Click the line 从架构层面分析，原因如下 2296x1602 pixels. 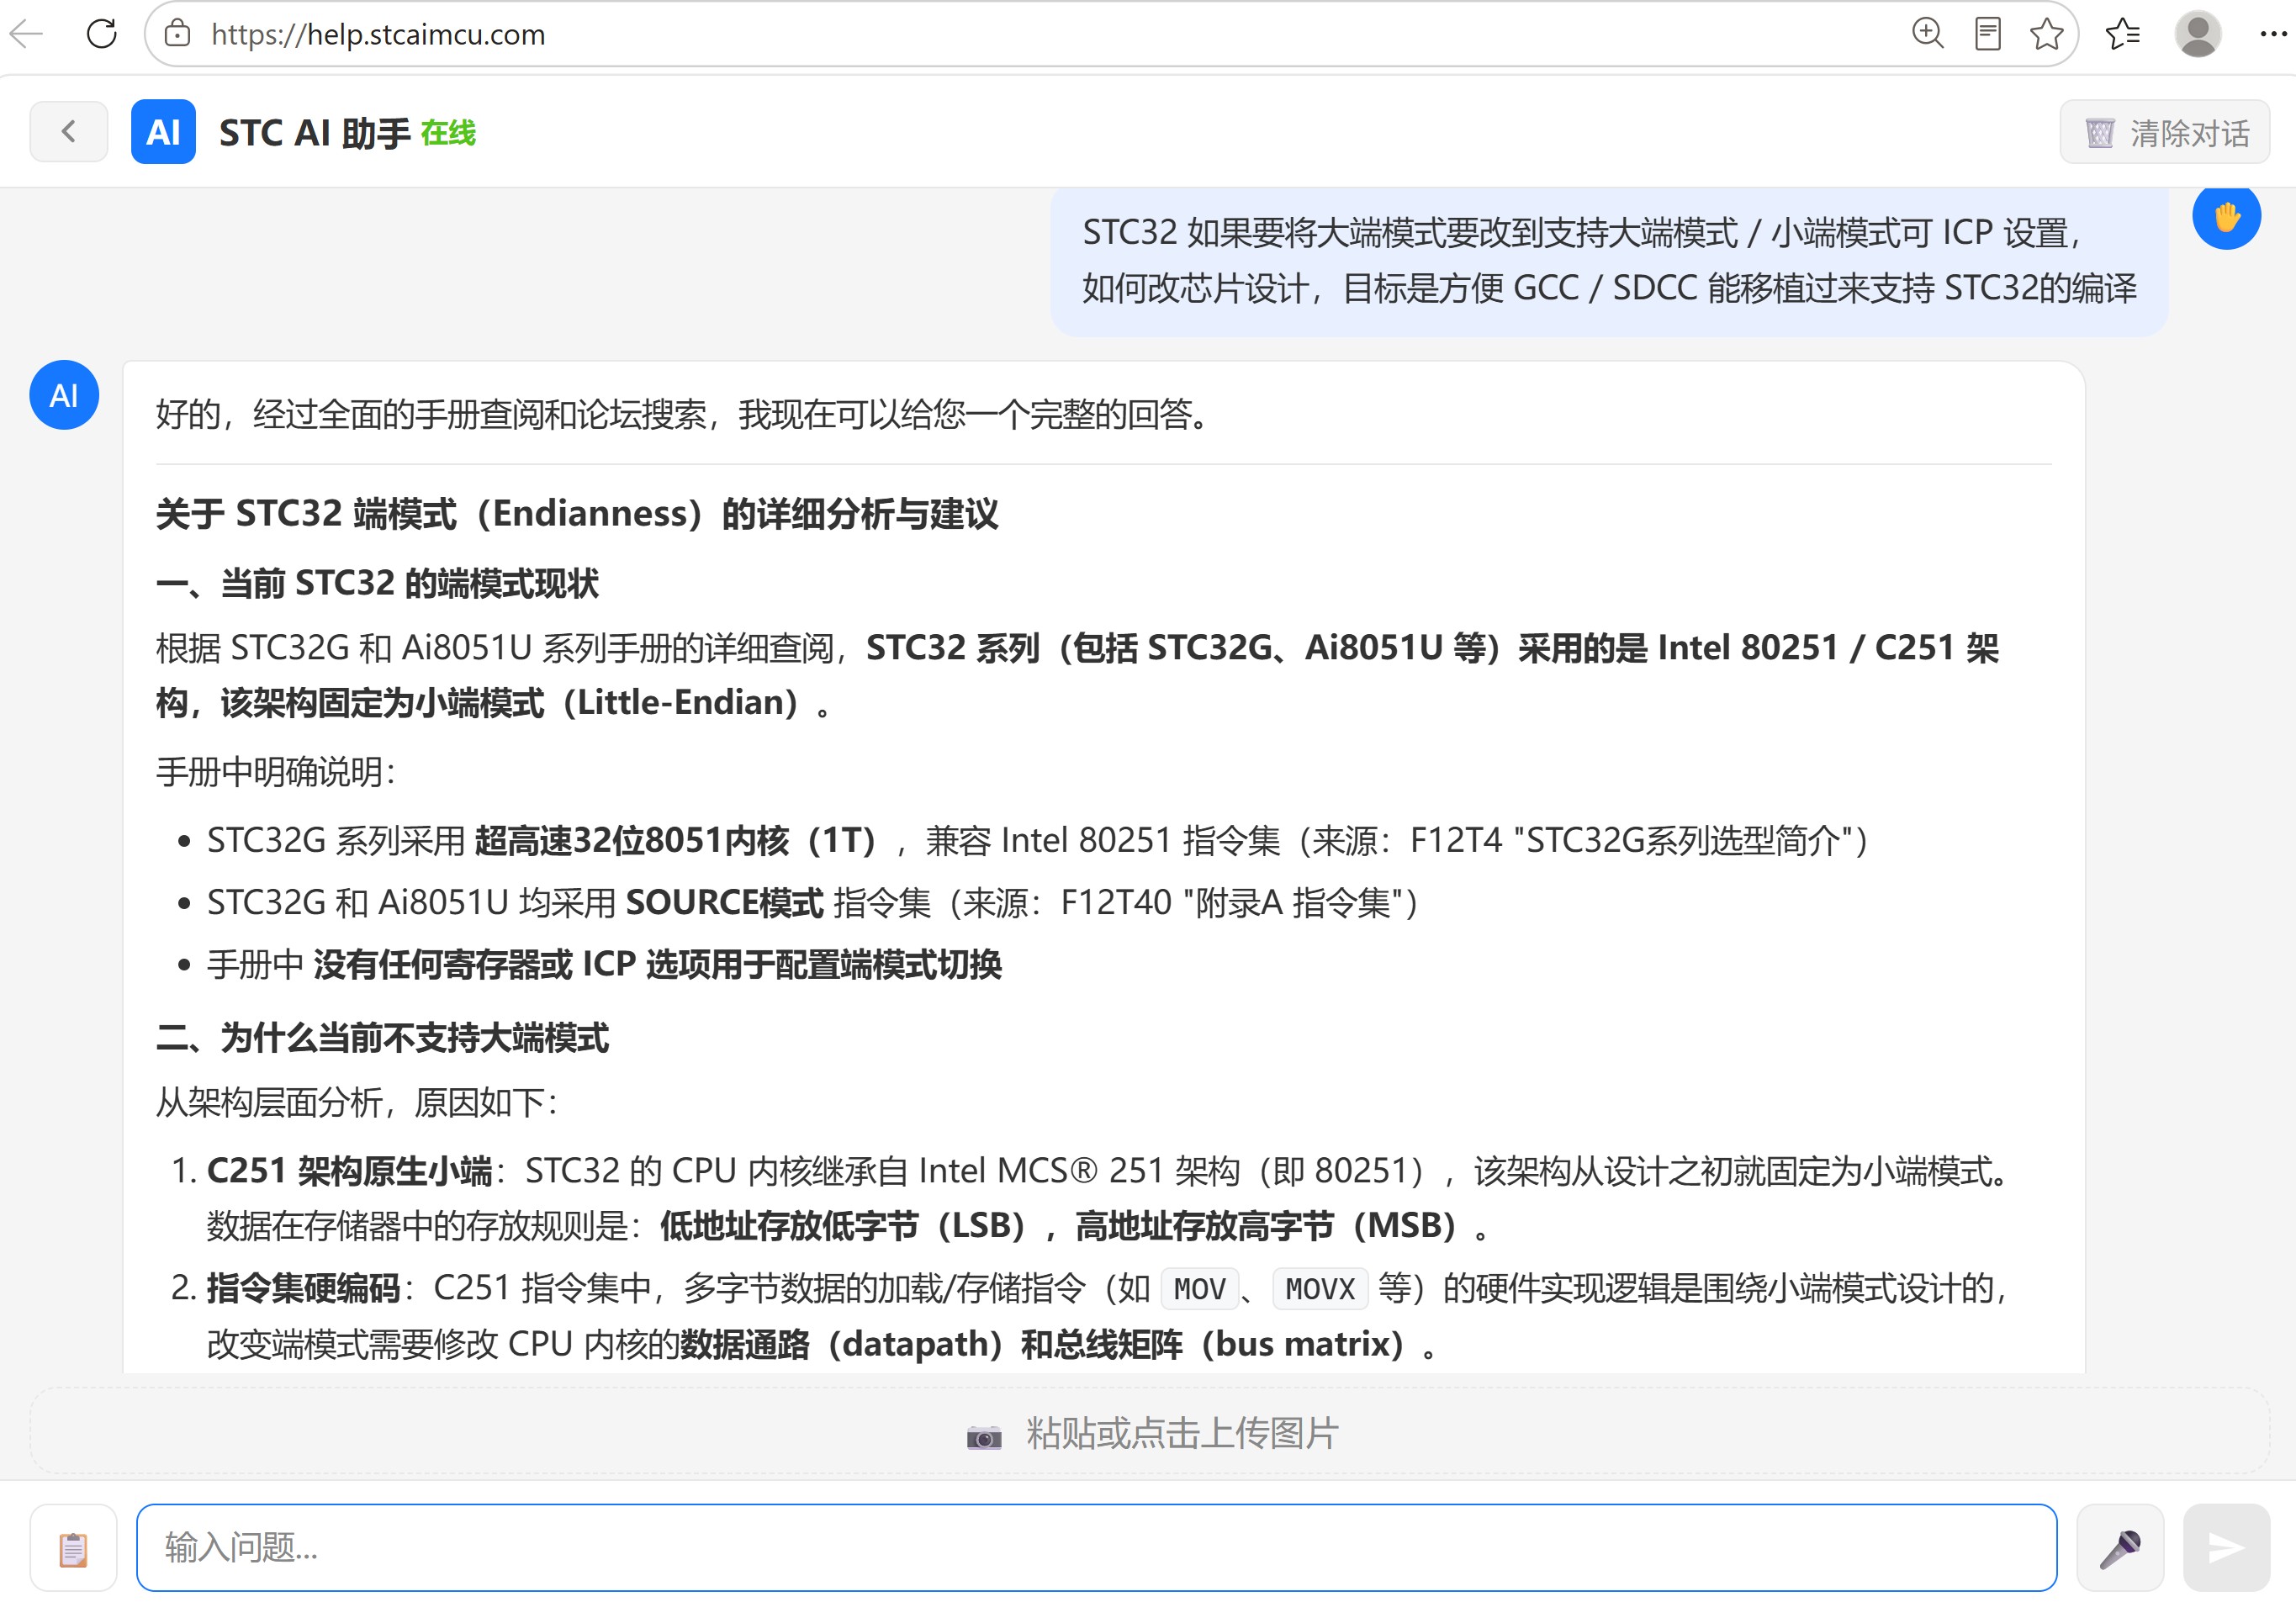click(x=357, y=1103)
